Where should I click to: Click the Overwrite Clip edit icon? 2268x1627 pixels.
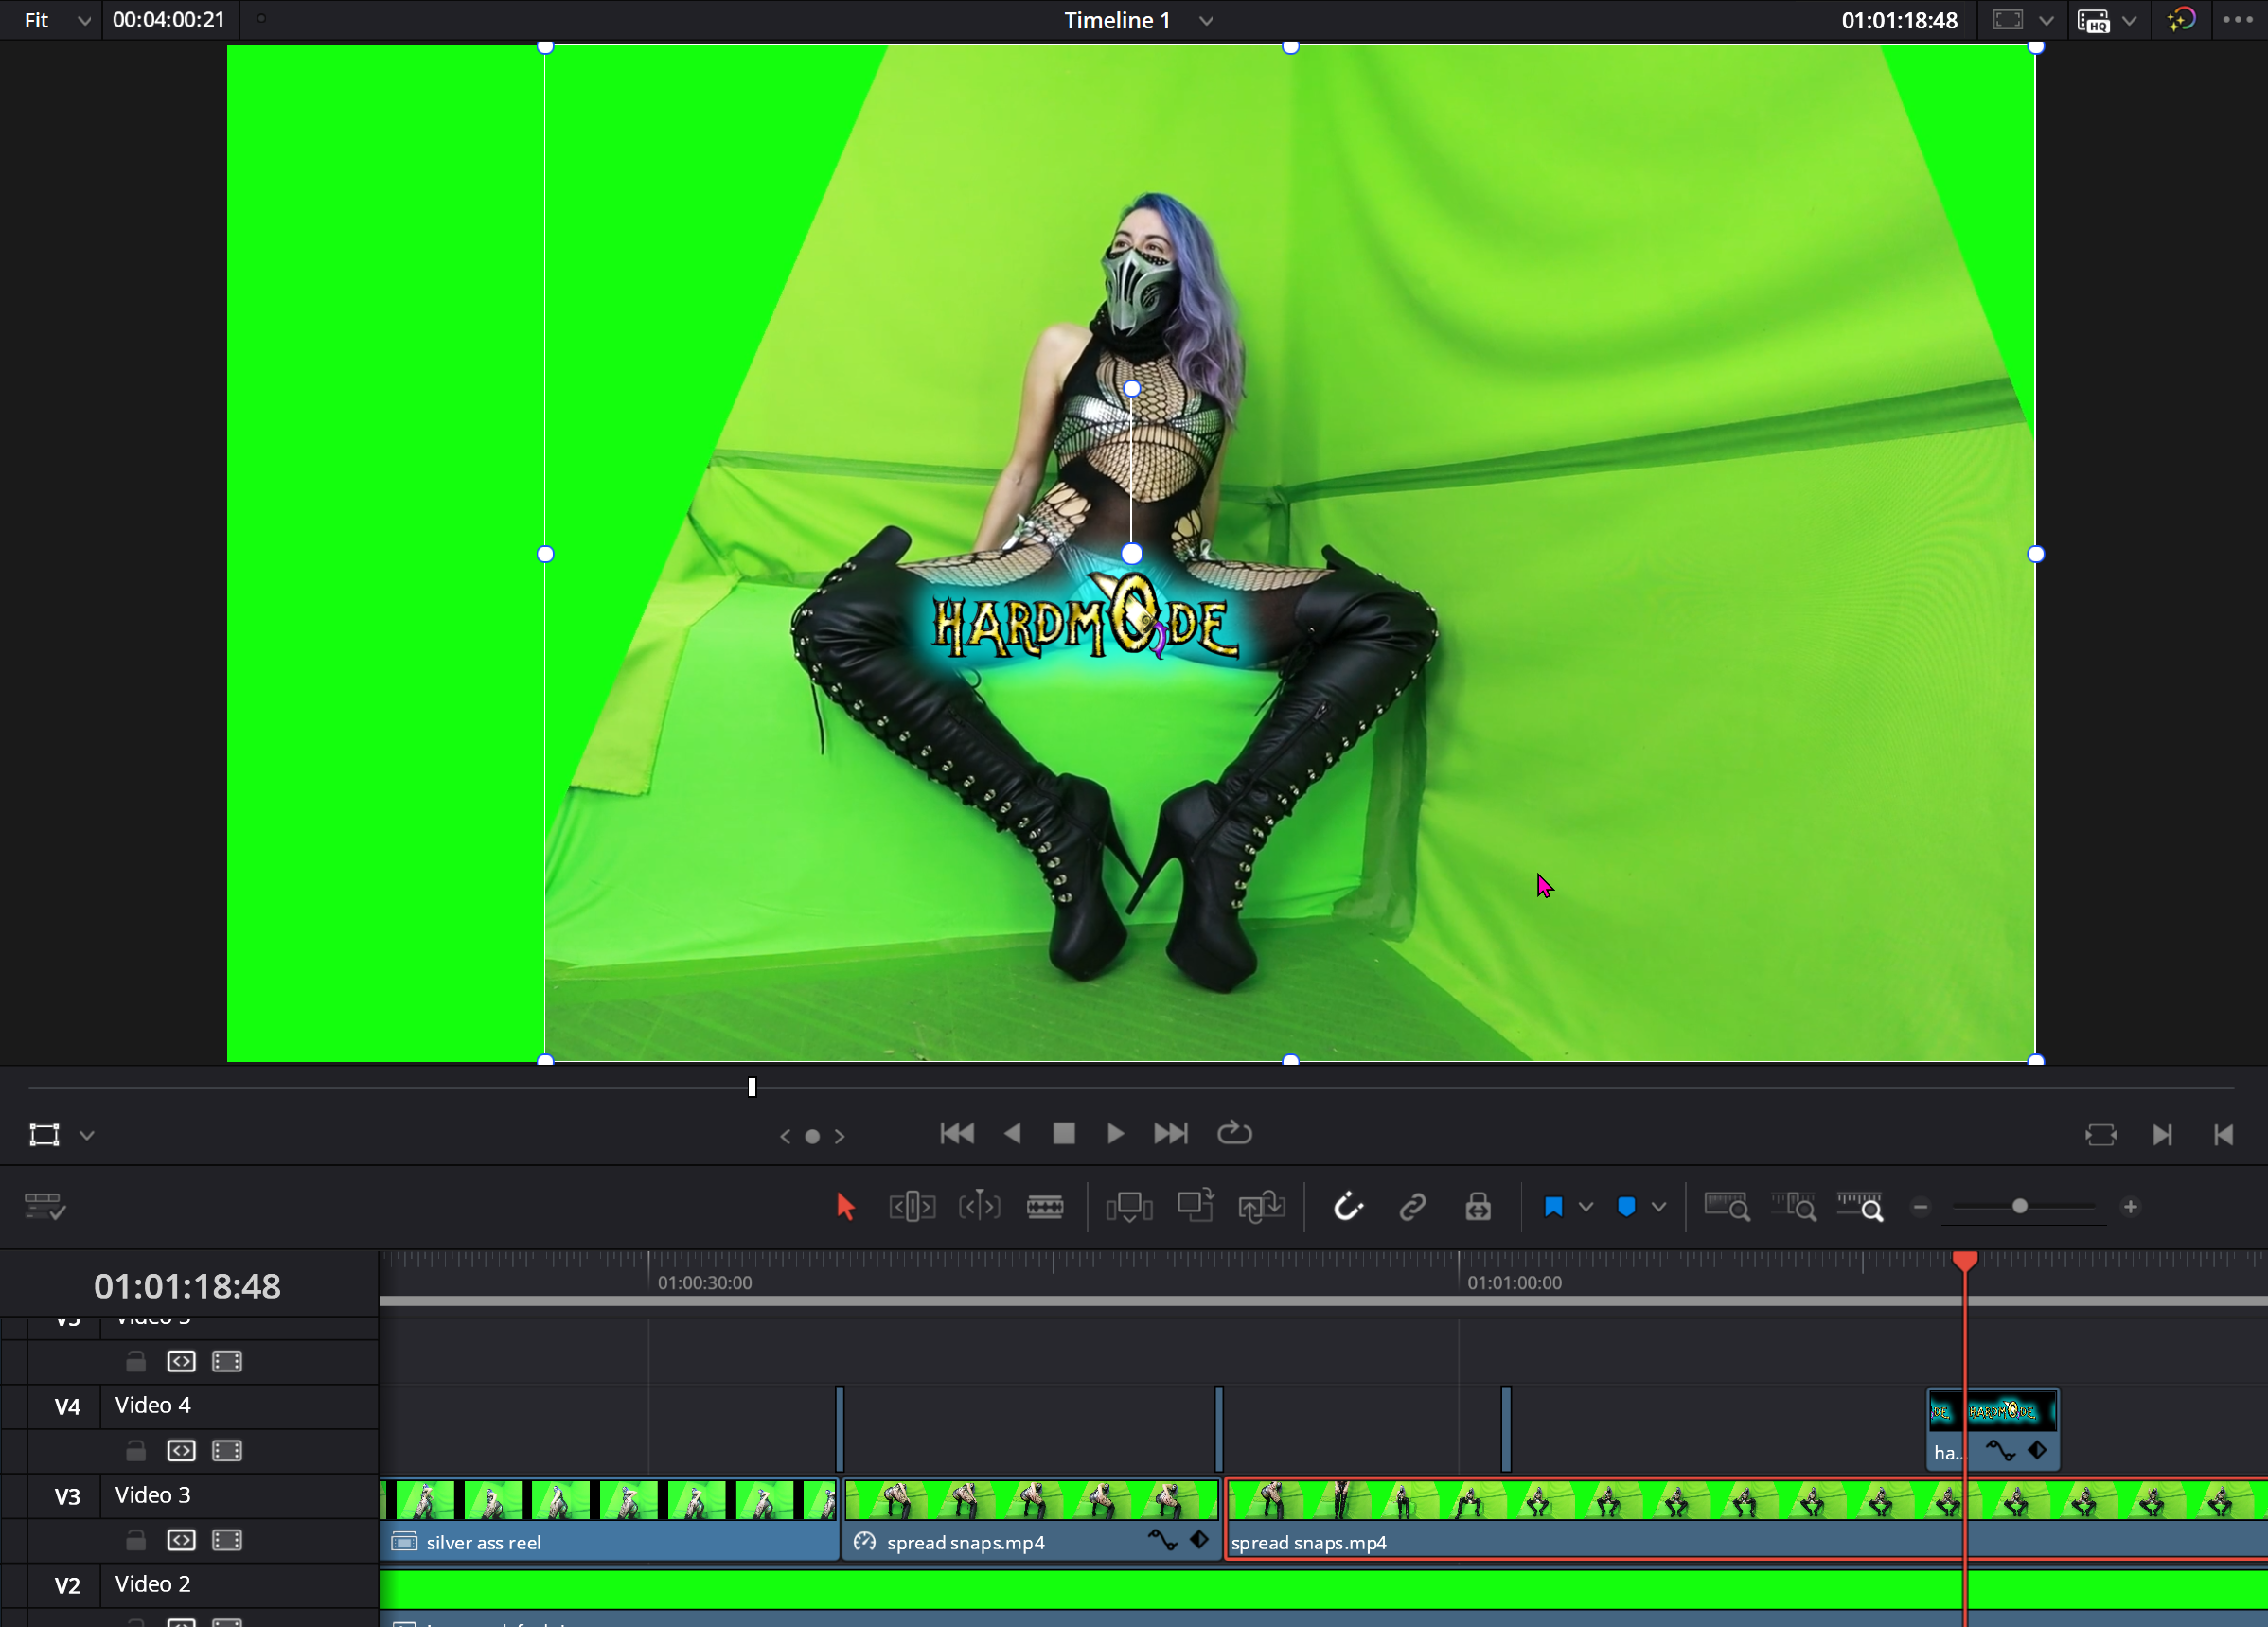[x=1195, y=1206]
